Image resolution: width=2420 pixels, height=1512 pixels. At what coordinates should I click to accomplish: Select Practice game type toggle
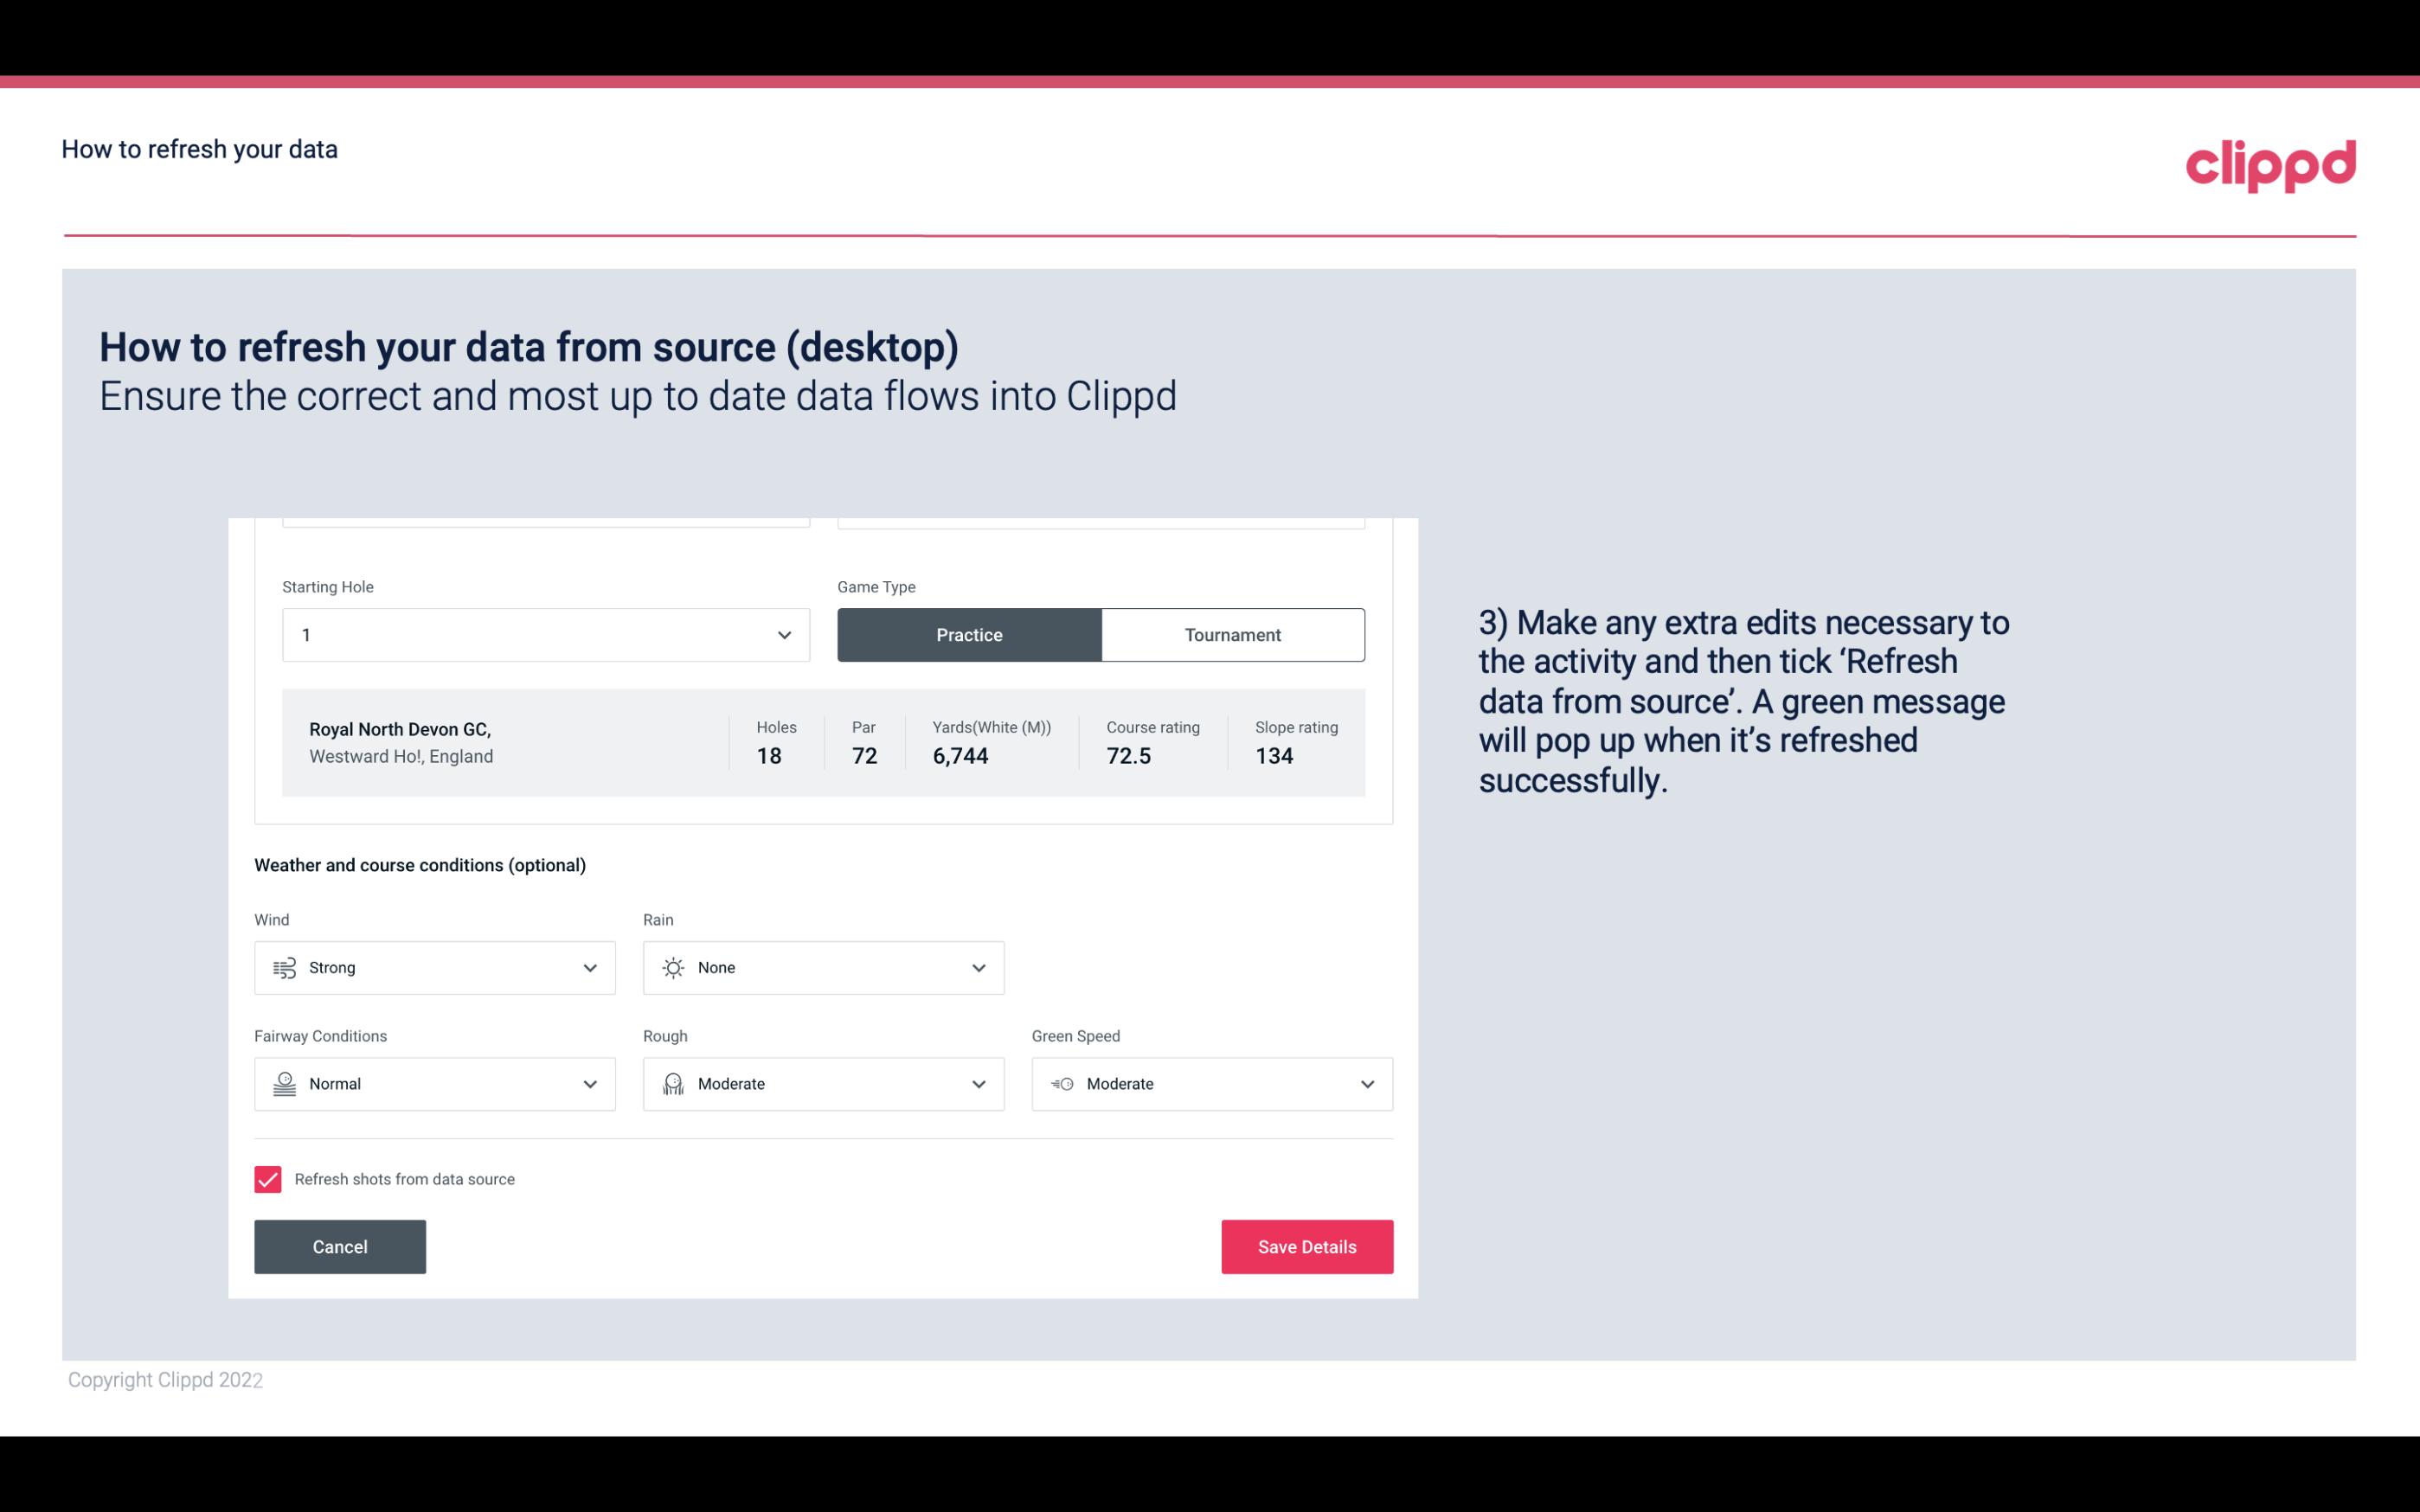[969, 634]
